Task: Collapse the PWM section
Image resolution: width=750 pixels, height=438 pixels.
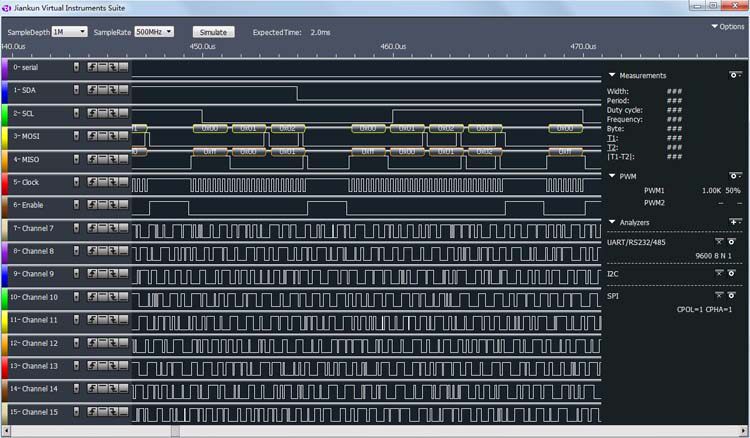Action: (x=612, y=176)
